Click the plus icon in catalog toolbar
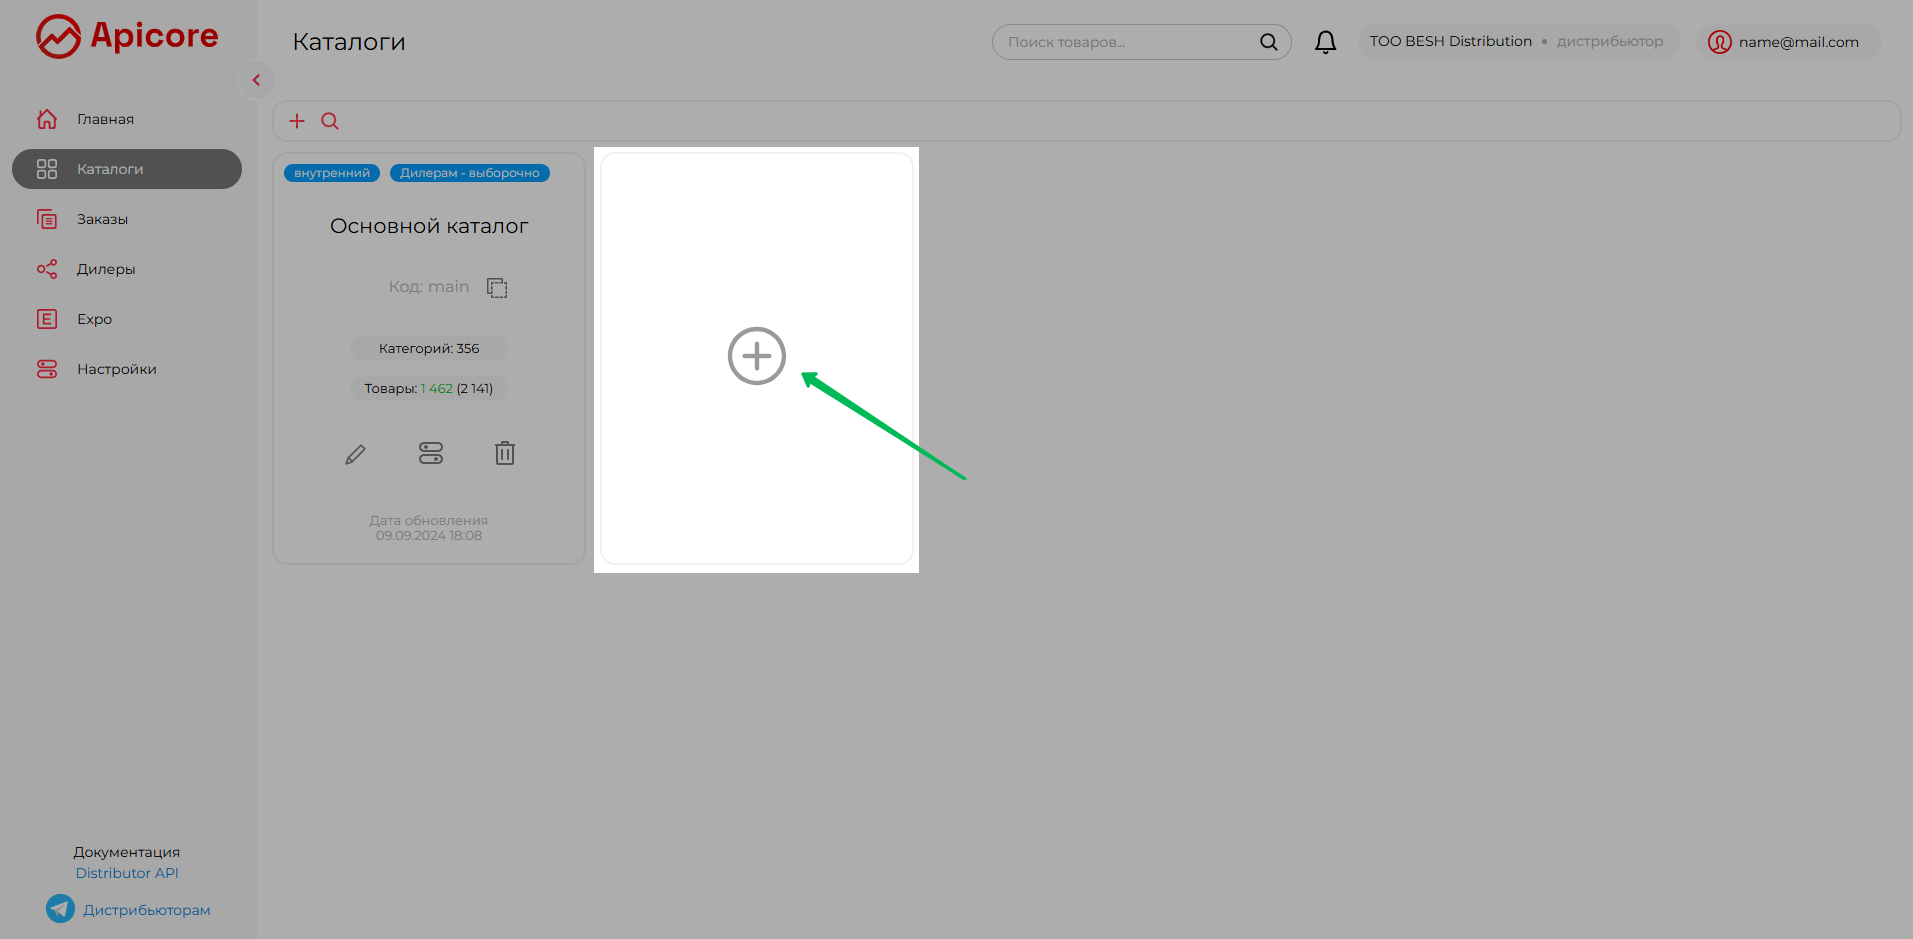This screenshot has width=1913, height=939. (297, 121)
